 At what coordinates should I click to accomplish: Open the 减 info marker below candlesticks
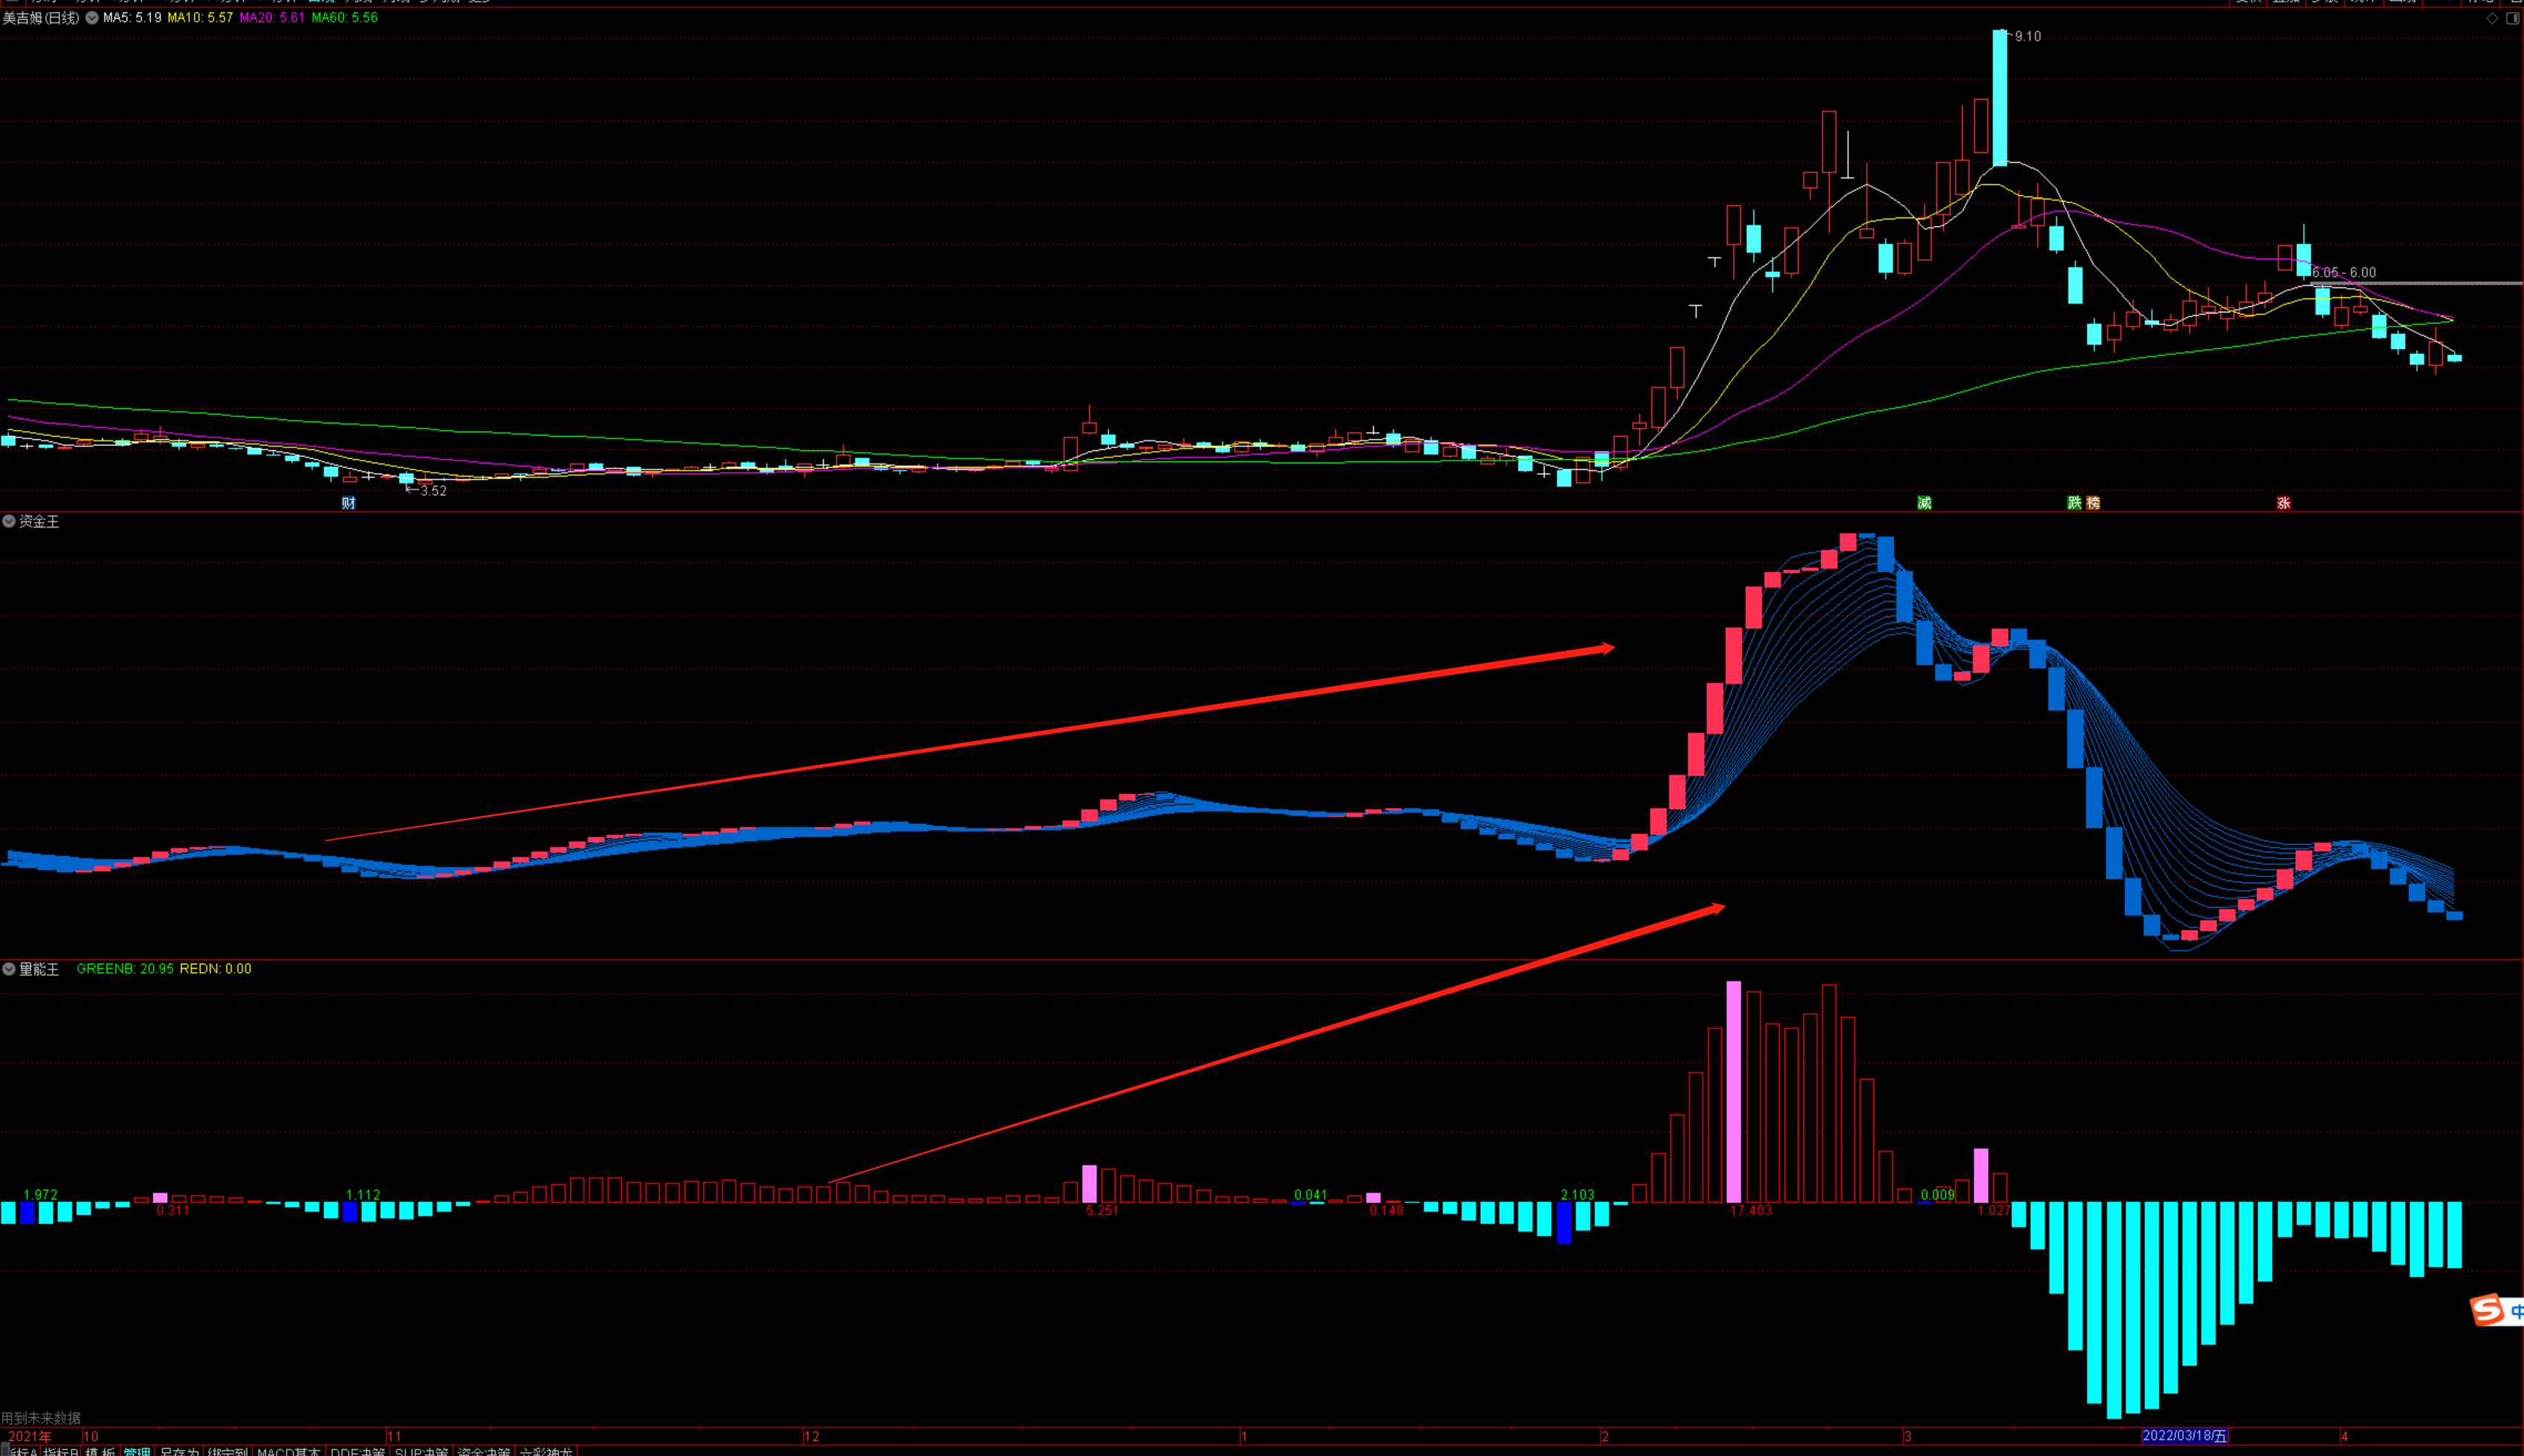tap(1924, 503)
